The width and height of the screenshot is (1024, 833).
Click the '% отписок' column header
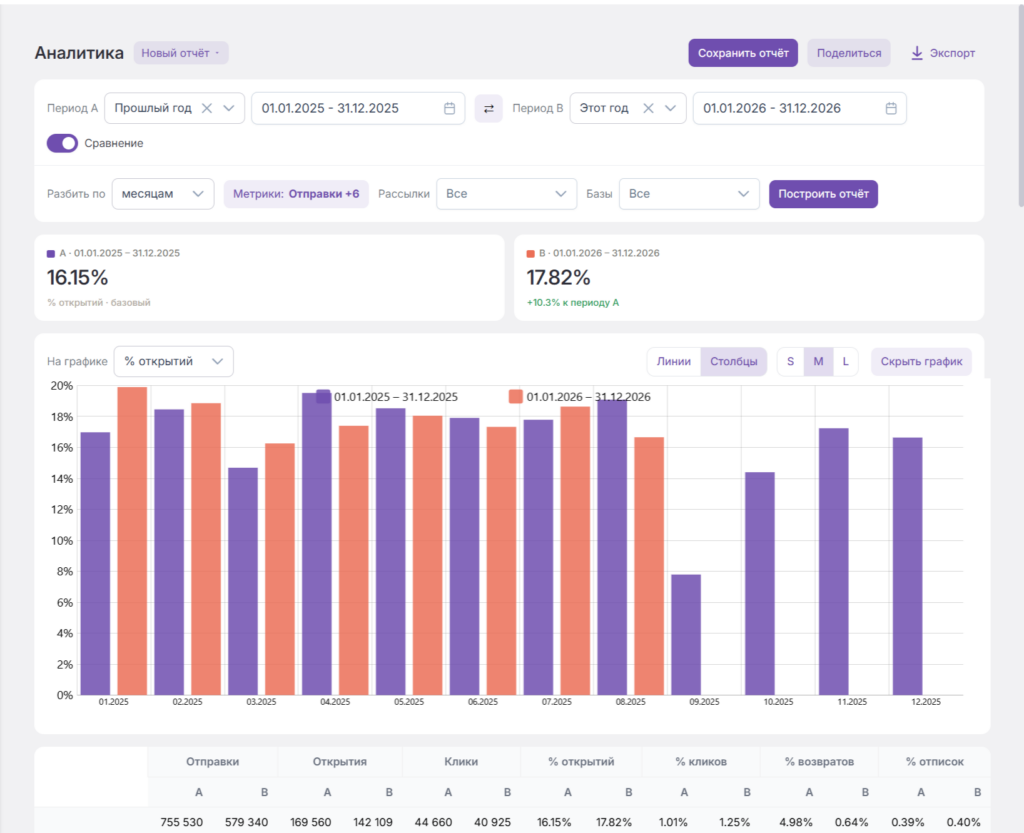935,762
